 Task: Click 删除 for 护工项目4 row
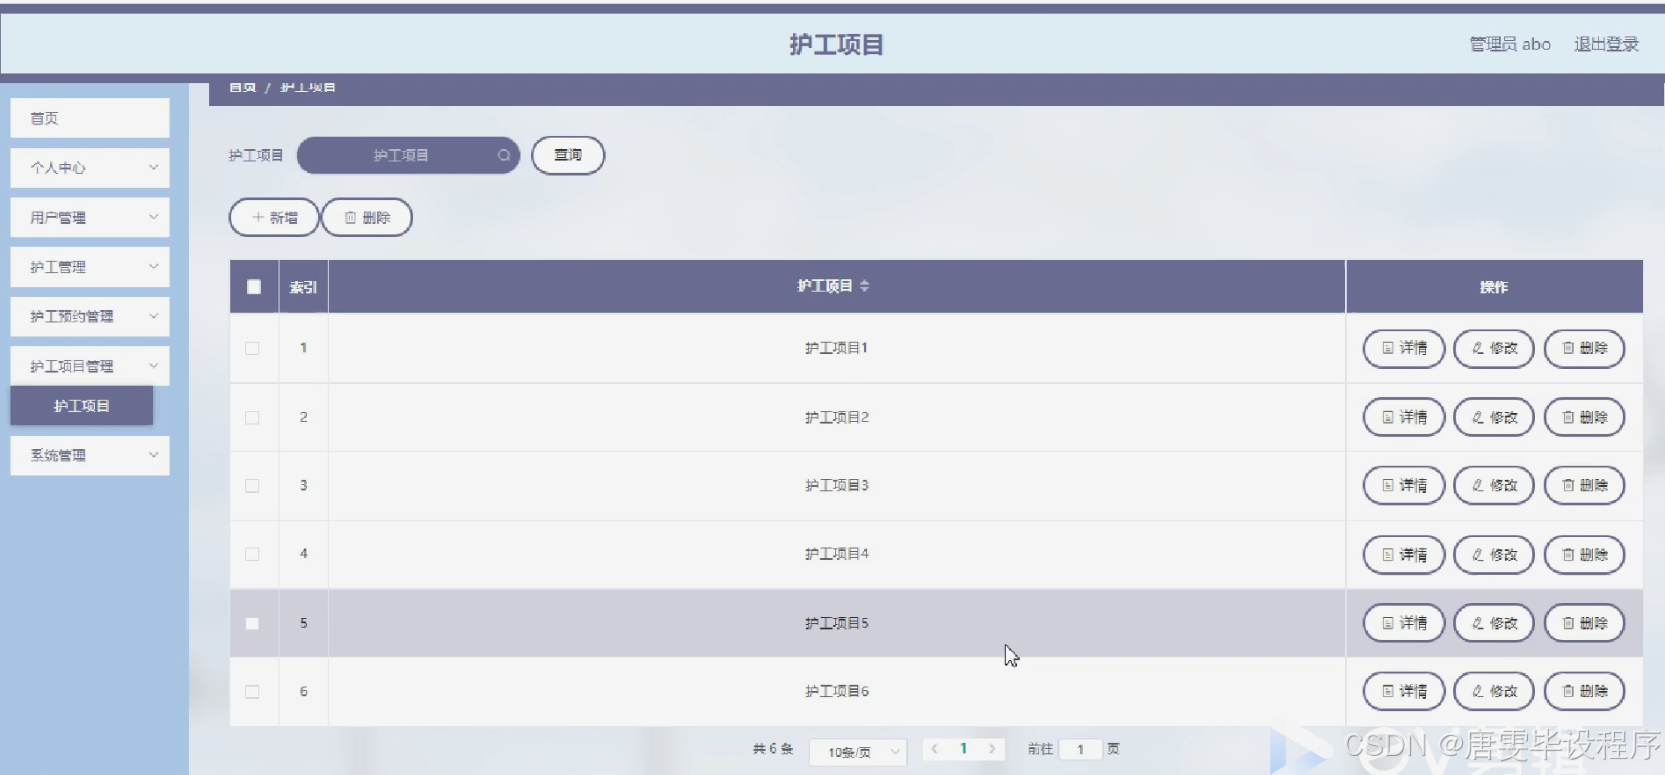(x=1584, y=554)
